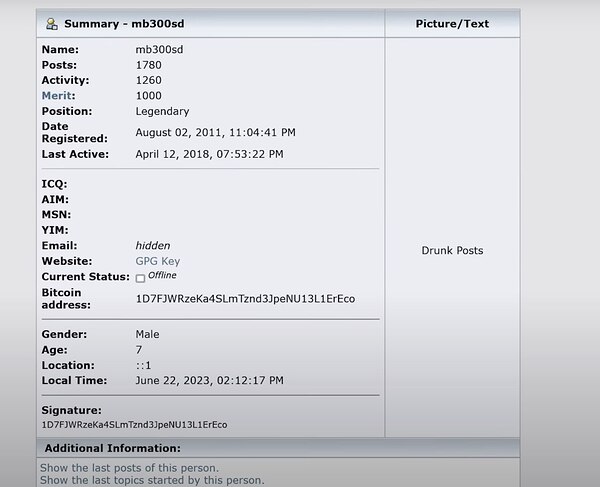The width and height of the screenshot is (600, 487).
Task: Click the name value mb300sd
Action: coord(159,50)
